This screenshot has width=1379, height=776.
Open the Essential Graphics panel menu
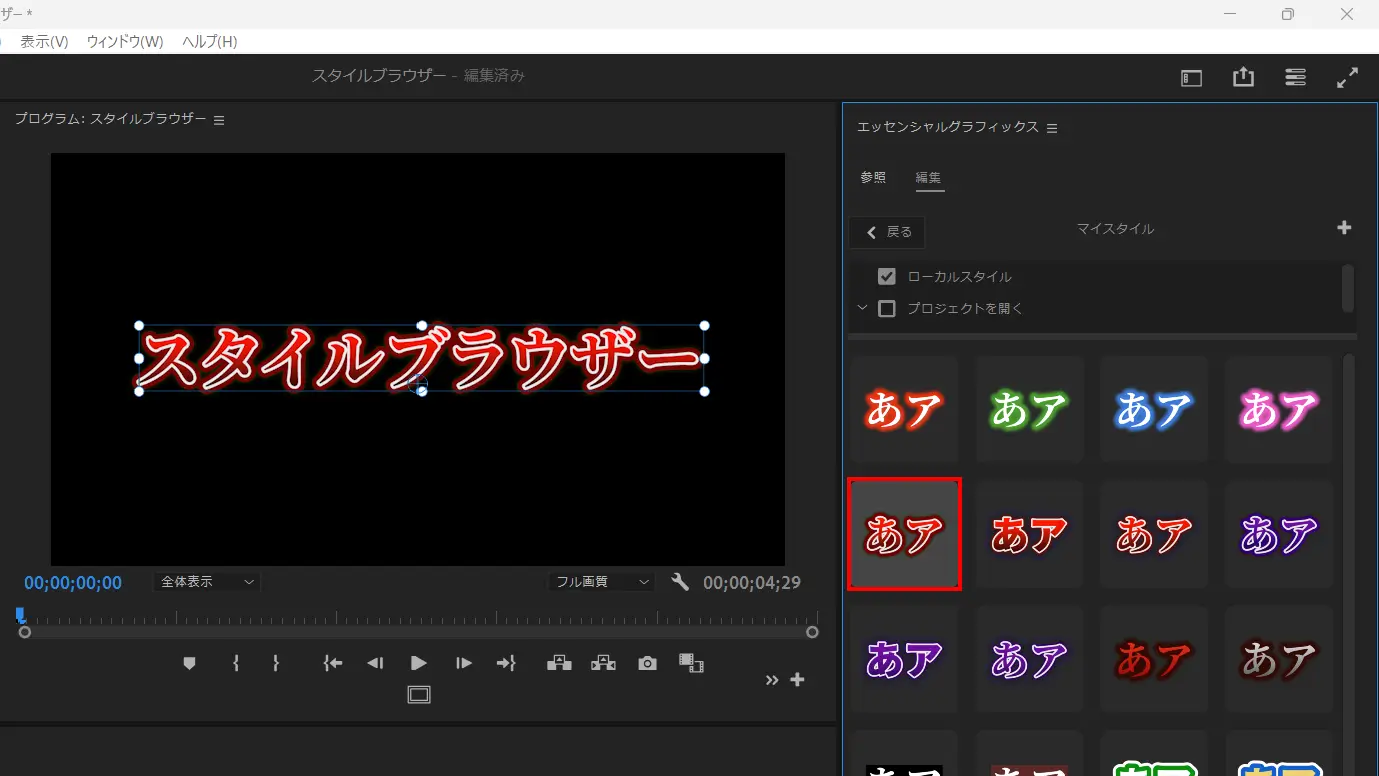coord(1052,128)
